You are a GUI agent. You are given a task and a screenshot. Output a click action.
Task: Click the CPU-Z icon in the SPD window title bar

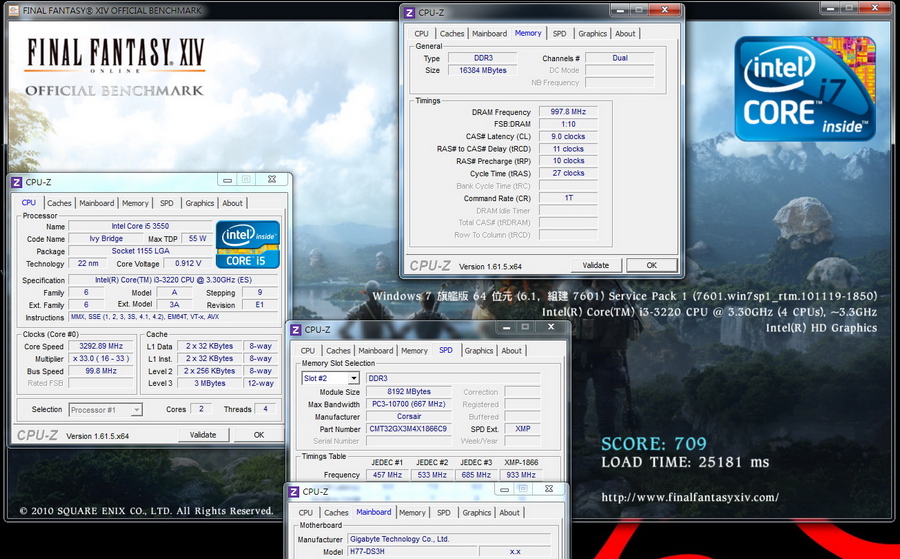(296, 329)
